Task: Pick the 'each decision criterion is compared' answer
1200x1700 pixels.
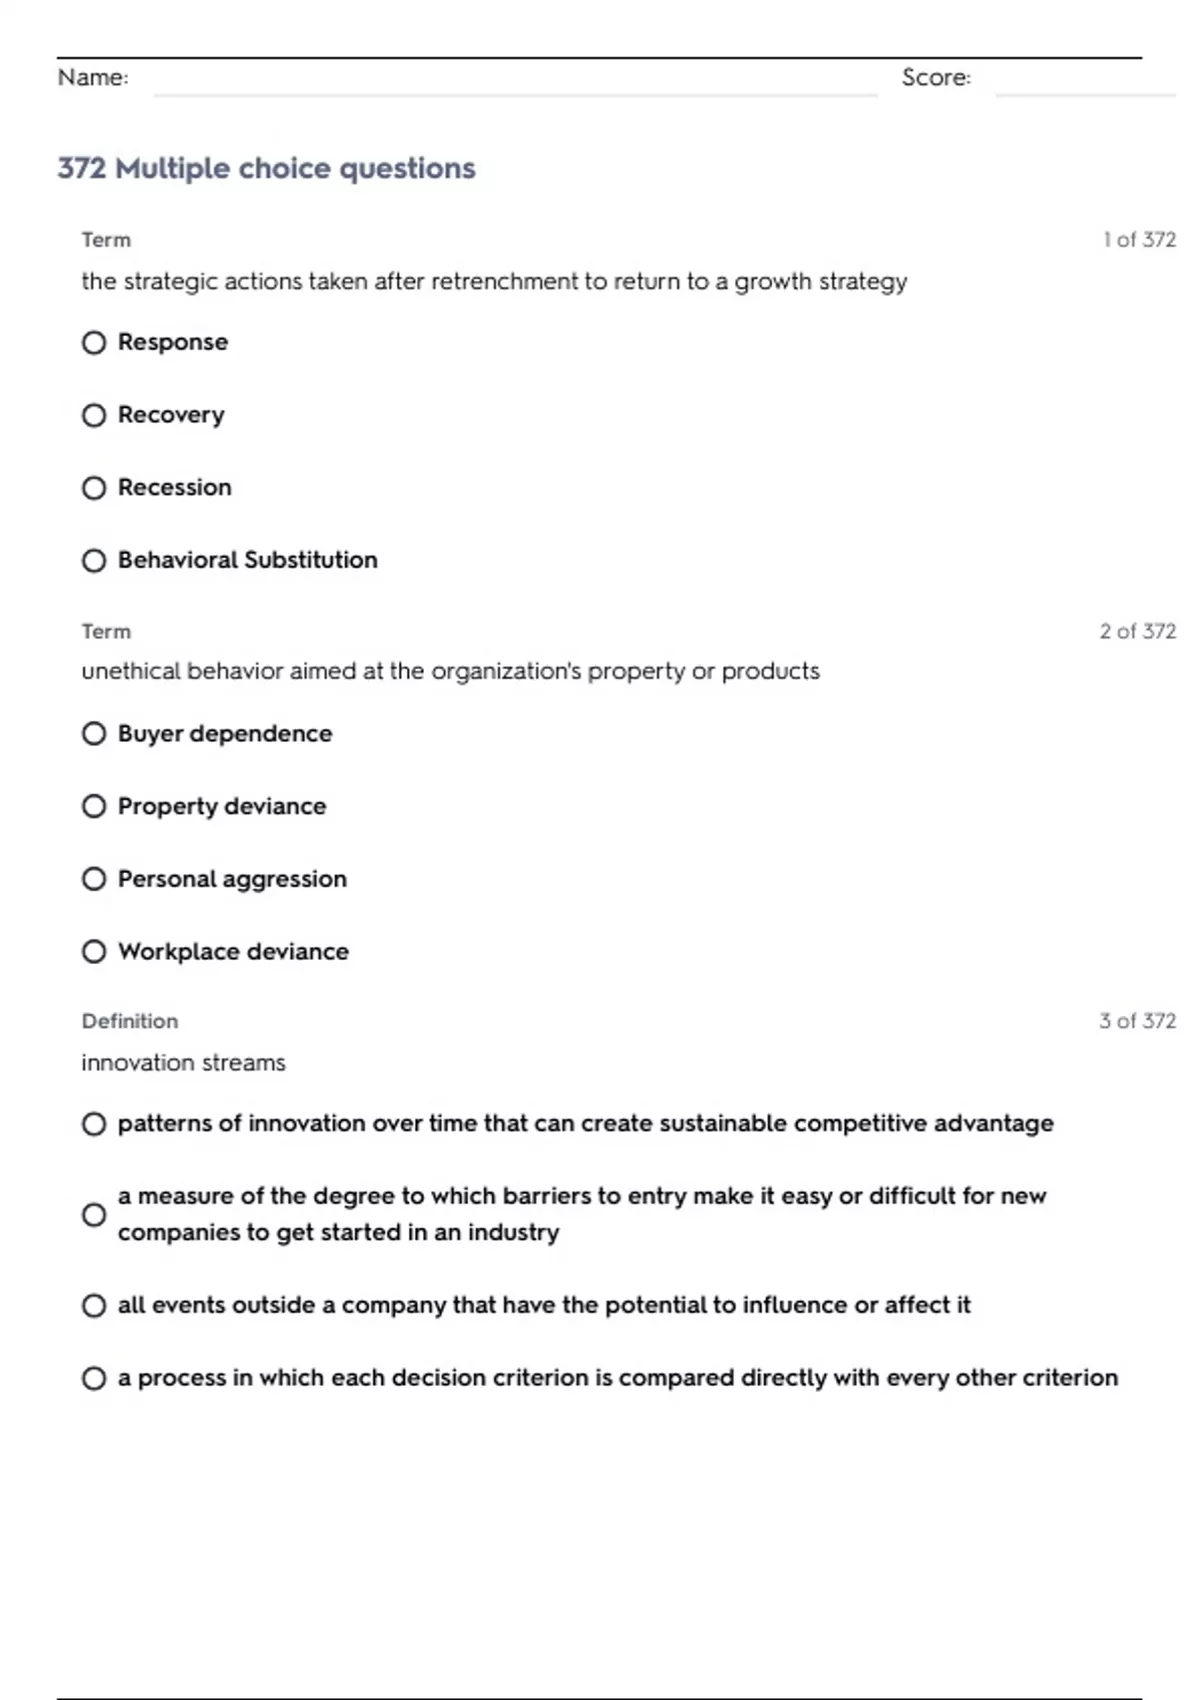Action: [94, 1379]
